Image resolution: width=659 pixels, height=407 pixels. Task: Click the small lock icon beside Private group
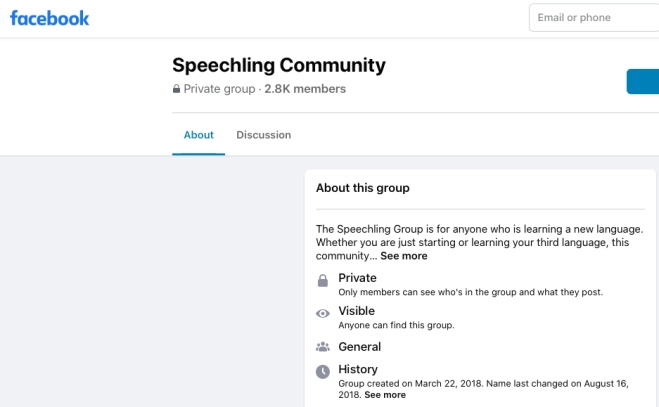pos(177,89)
